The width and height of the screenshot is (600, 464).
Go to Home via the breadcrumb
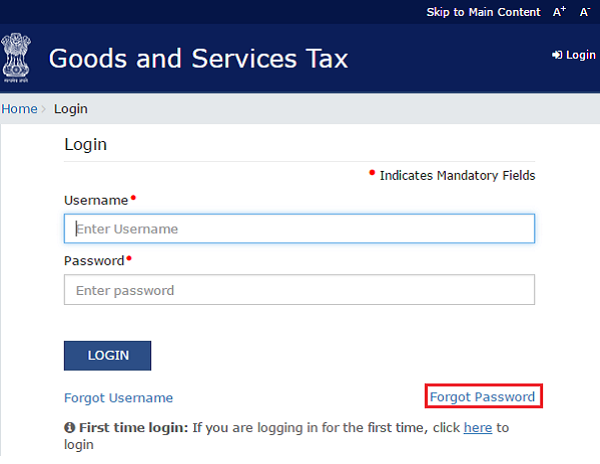tap(19, 108)
